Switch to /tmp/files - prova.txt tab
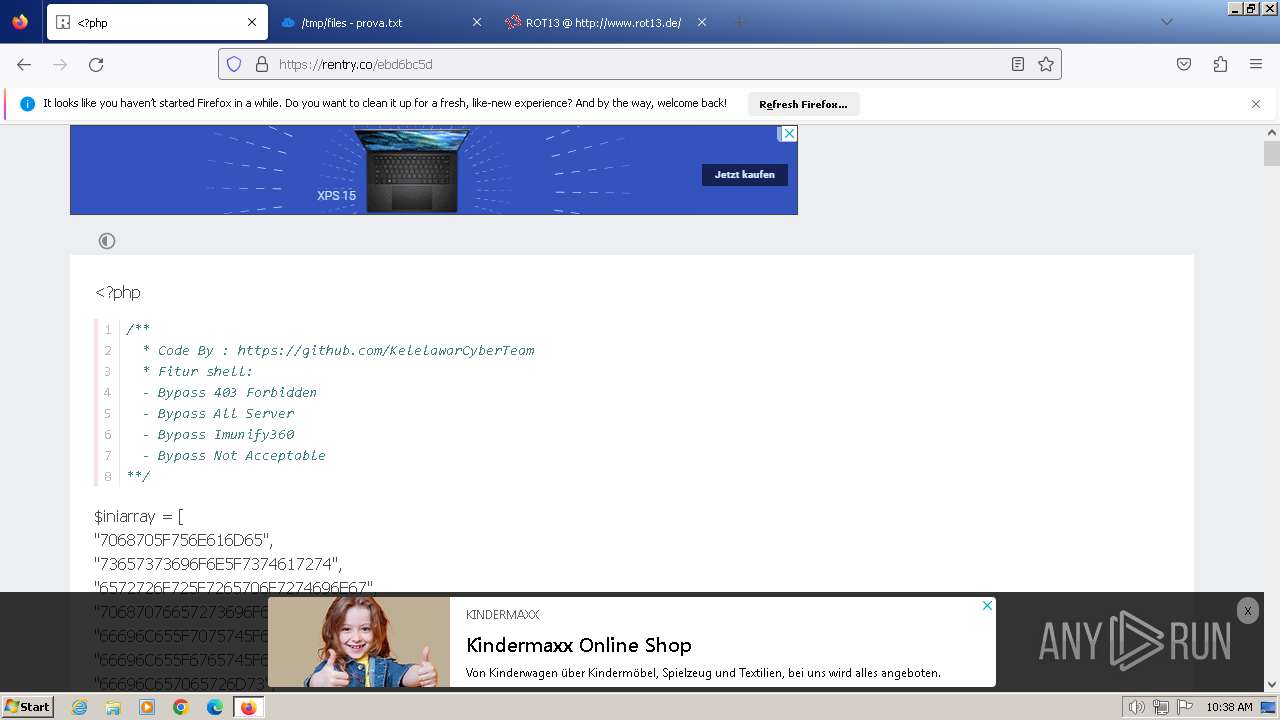 [x=381, y=22]
